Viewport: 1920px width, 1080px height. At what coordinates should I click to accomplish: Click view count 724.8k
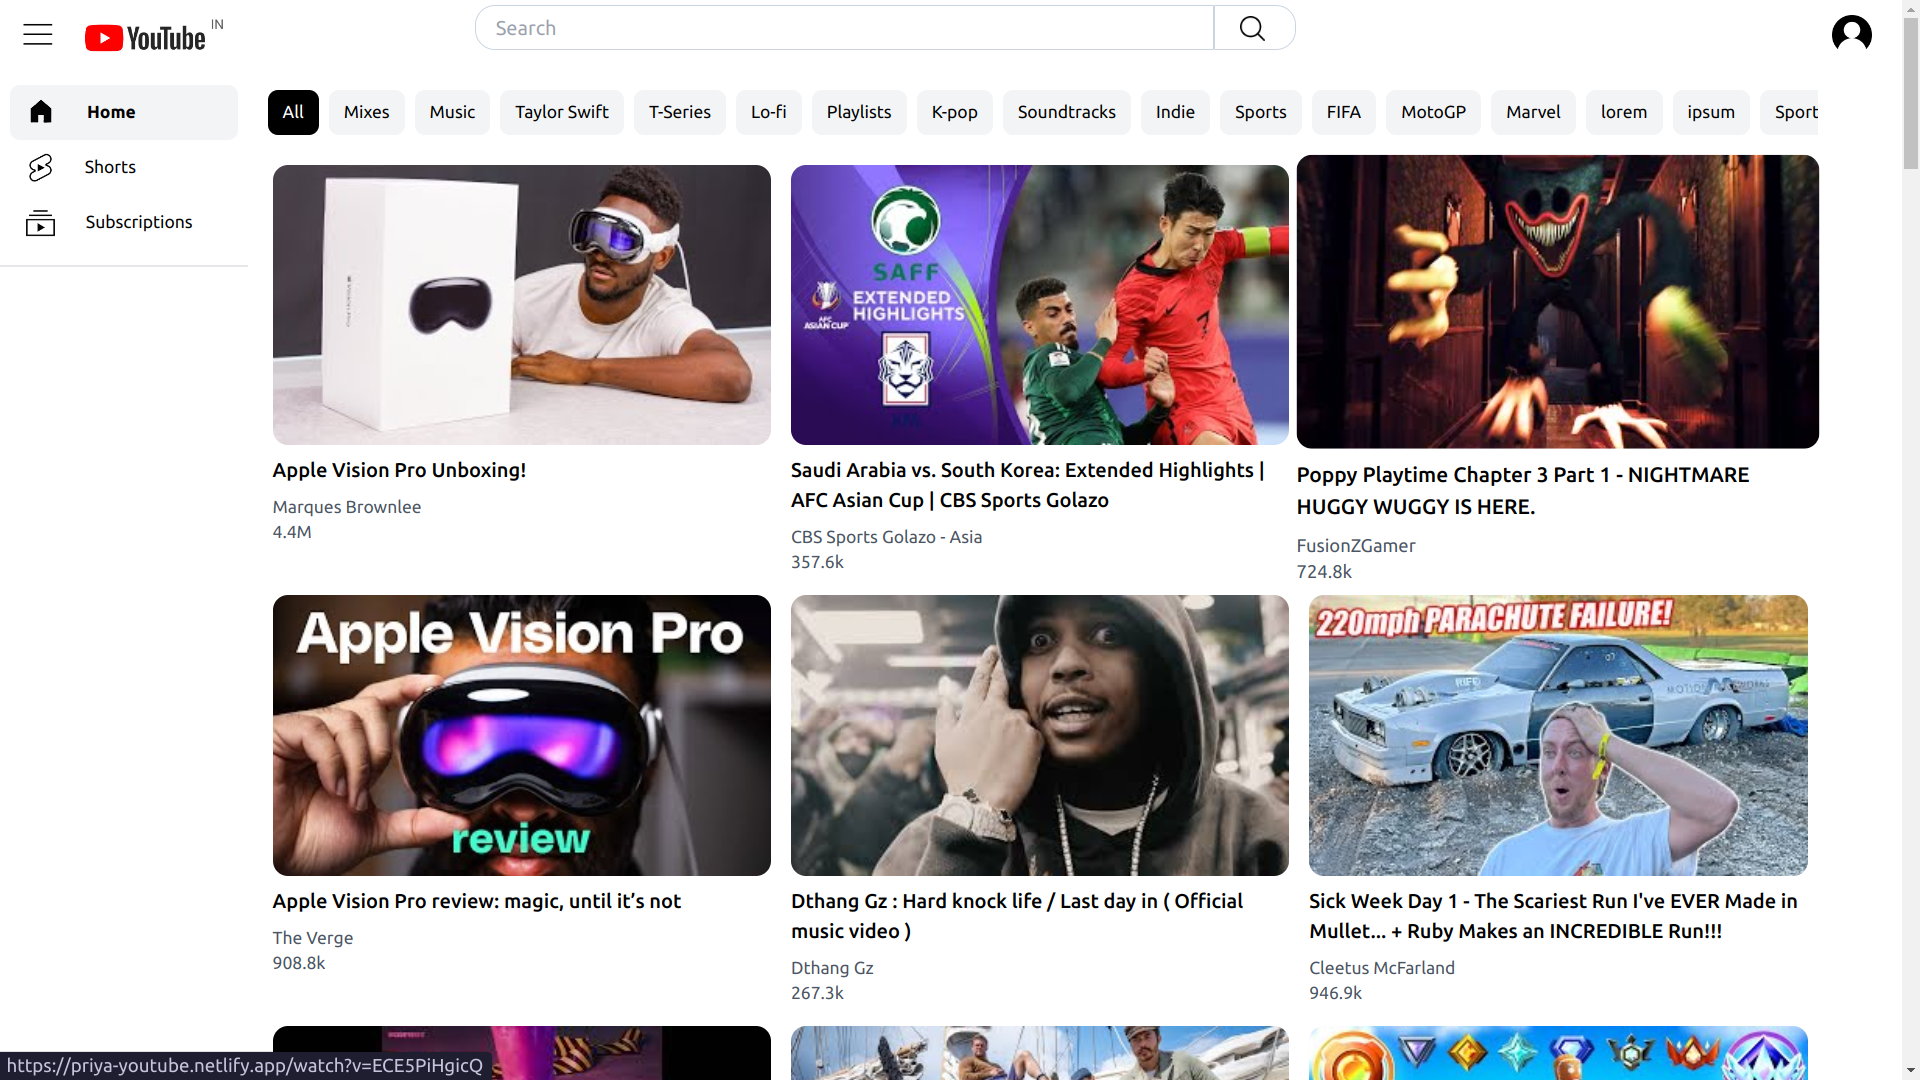coord(1324,572)
